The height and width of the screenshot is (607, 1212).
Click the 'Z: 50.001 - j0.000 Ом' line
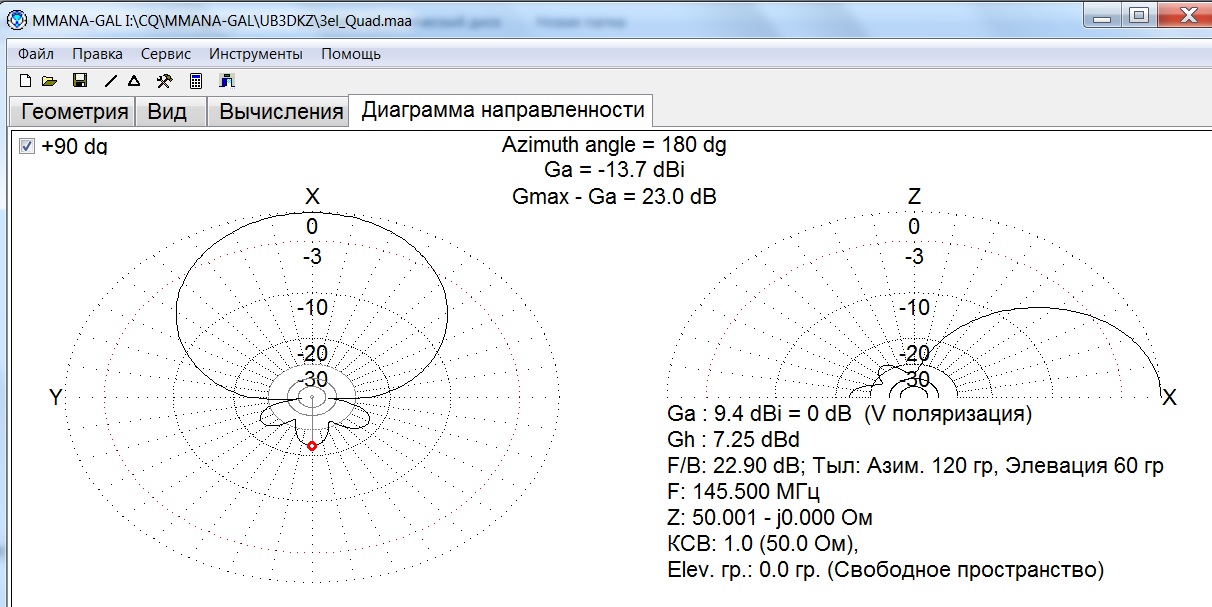pyautogui.click(x=770, y=518)
